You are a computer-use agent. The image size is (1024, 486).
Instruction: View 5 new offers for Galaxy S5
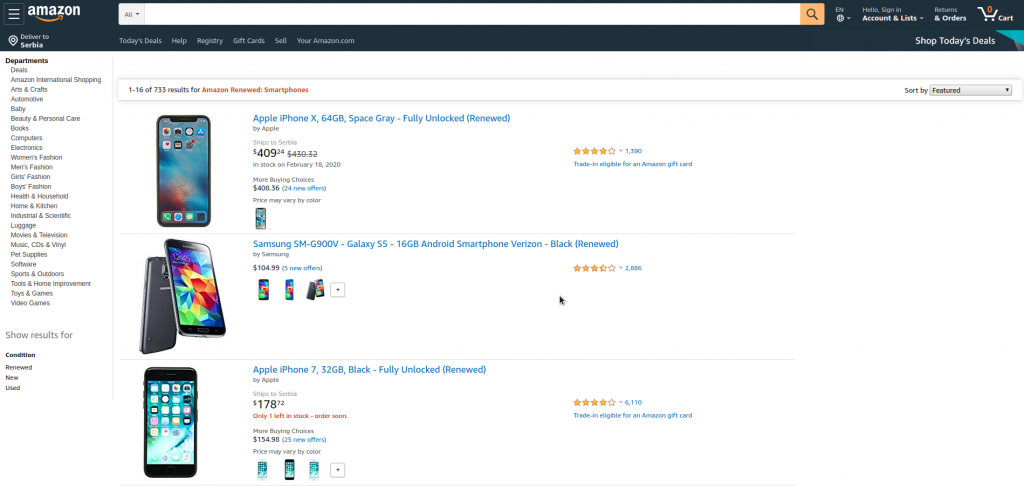click(302, 268)
